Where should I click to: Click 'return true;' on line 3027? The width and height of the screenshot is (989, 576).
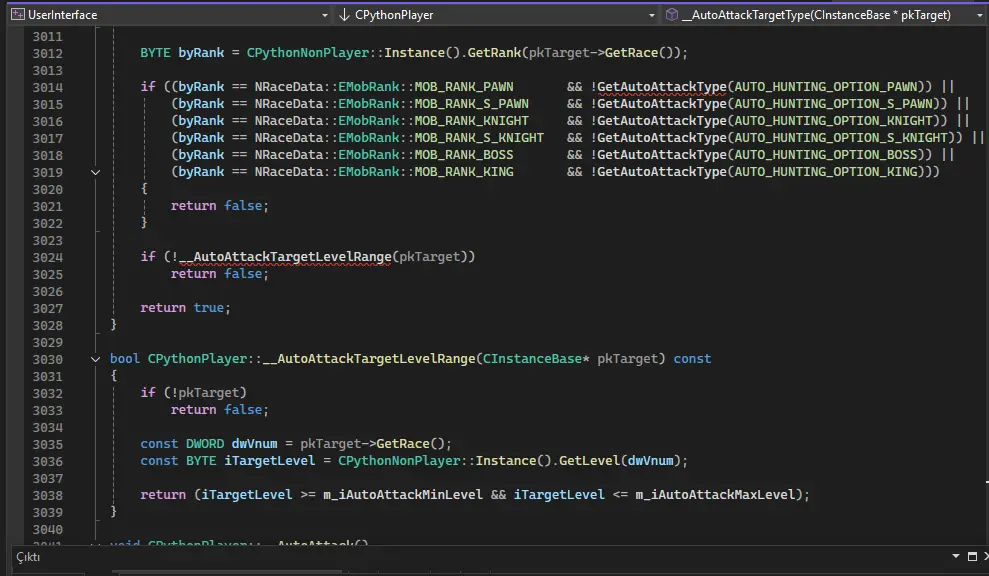coord(185,308)
